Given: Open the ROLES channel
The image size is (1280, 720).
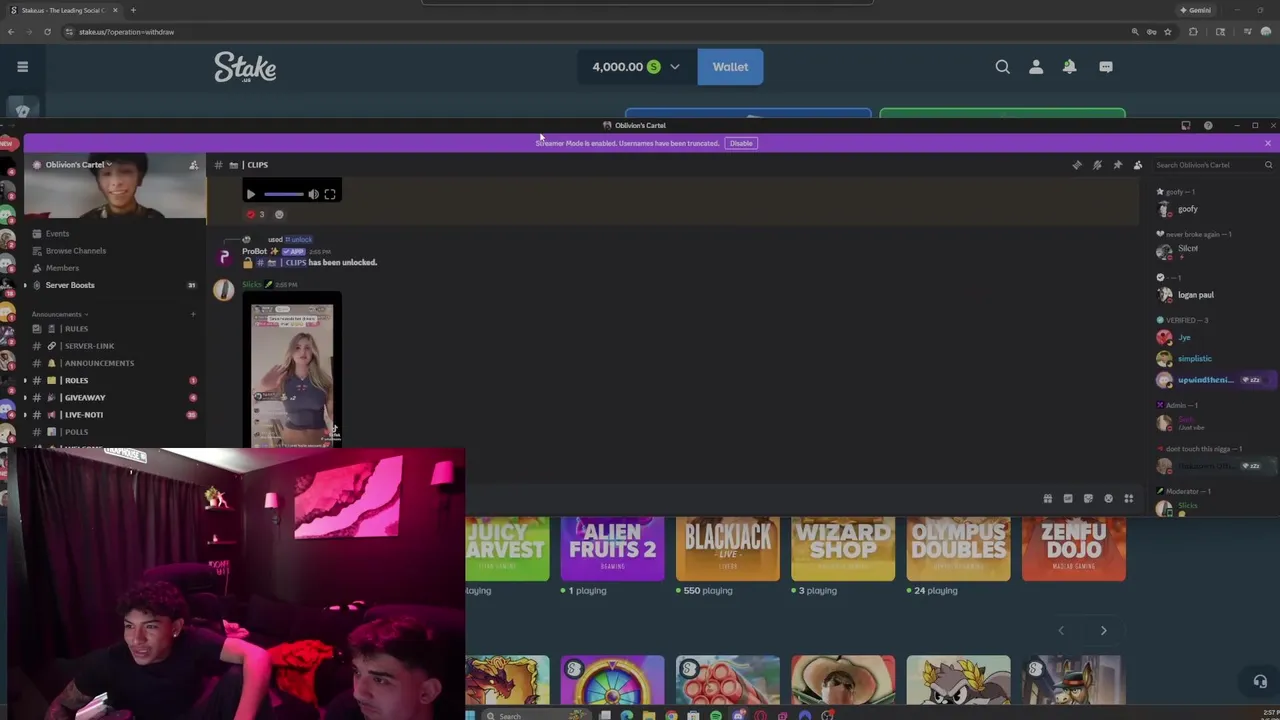Looking at the screenshot, I should coord(76,380).
